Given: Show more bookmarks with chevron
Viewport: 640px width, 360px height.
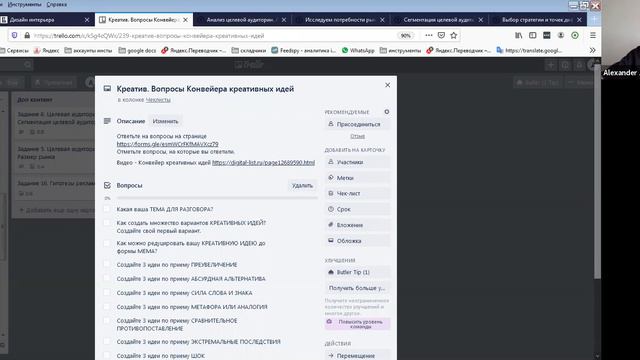Looking at the screenshot, I should click(x=593, y=50).
